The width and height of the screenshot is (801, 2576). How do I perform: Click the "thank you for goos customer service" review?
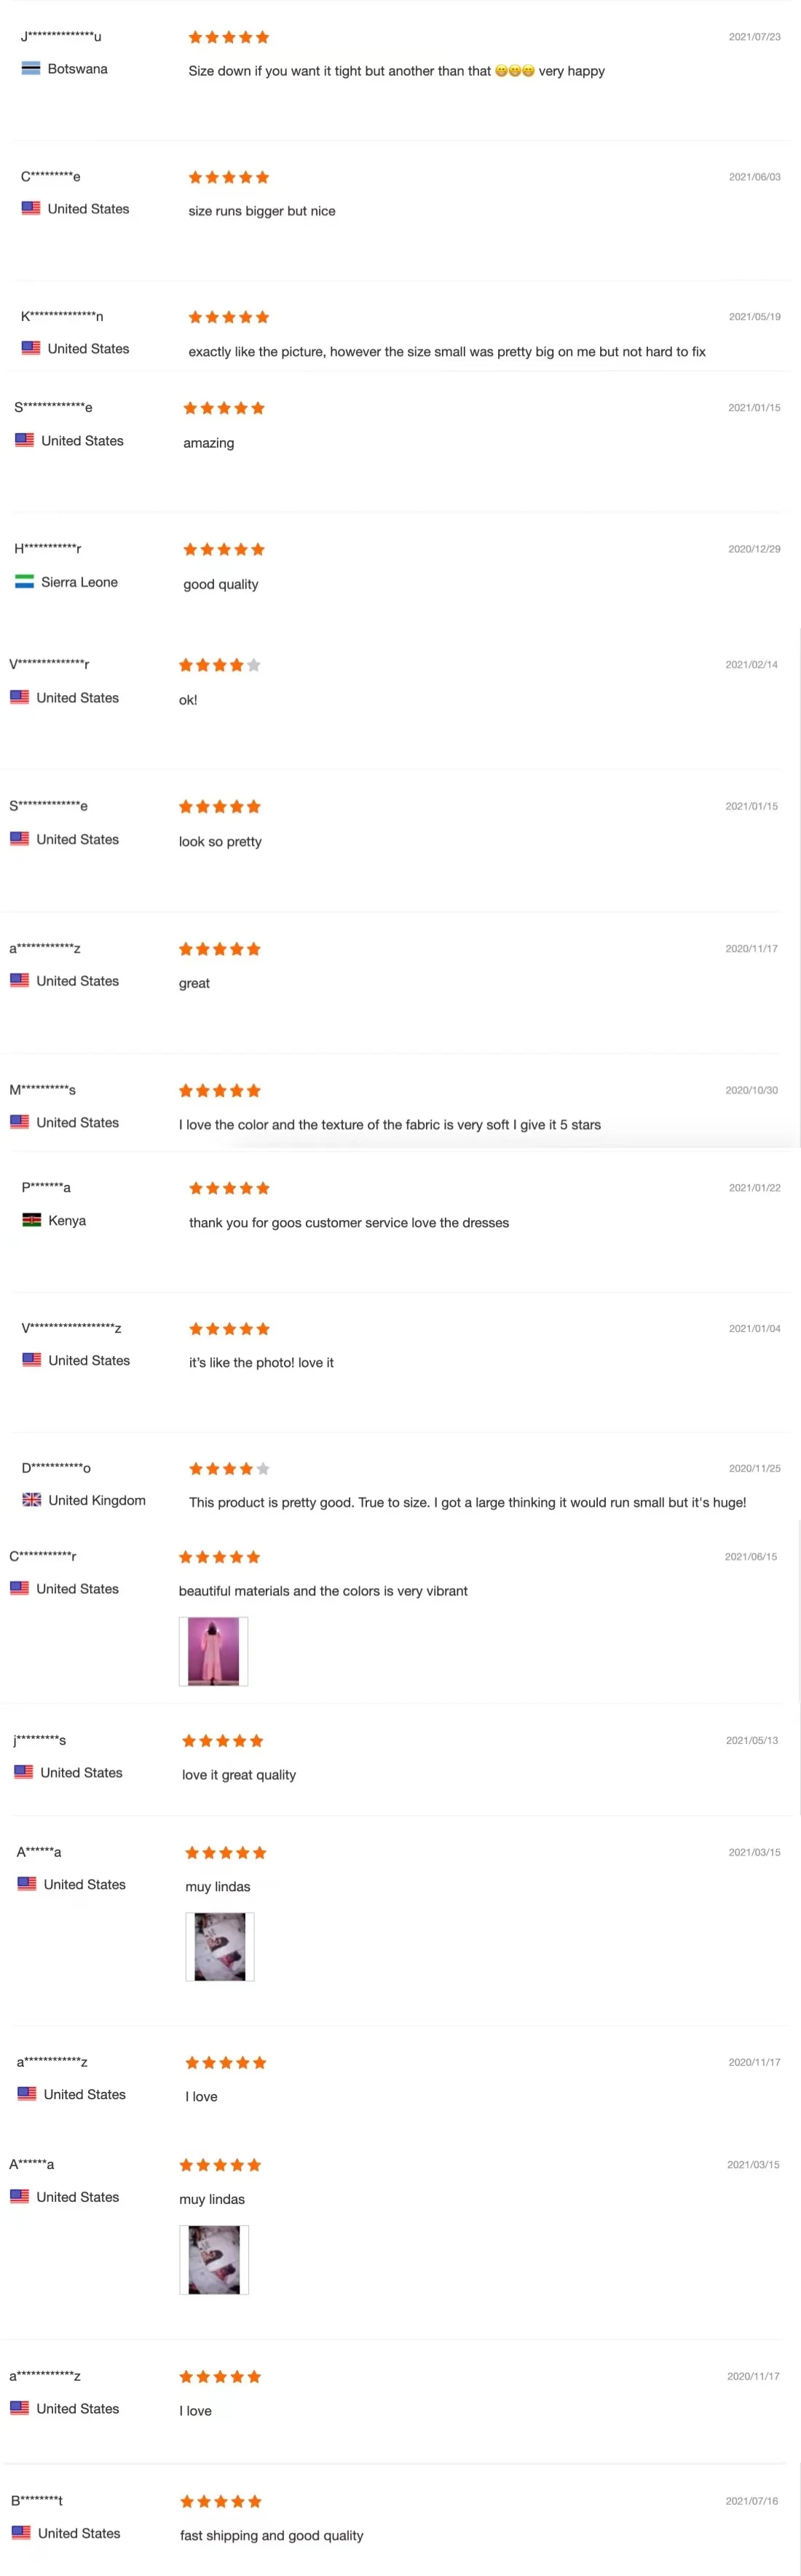[349, 1223]
